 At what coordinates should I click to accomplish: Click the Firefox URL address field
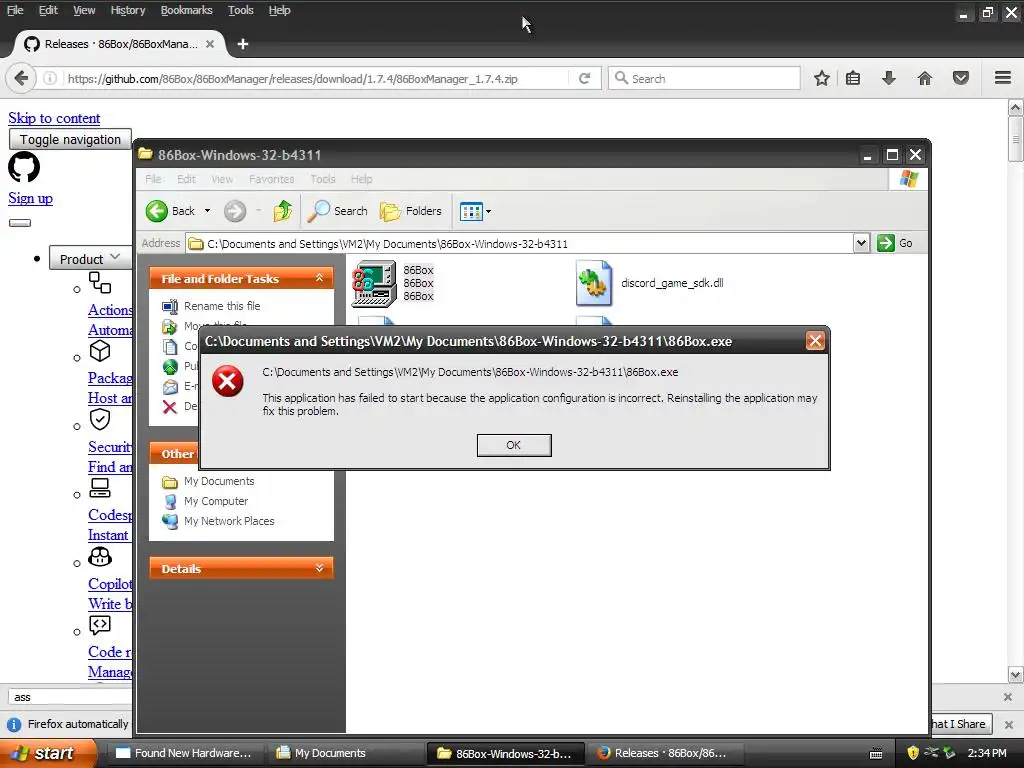[317, 79]
